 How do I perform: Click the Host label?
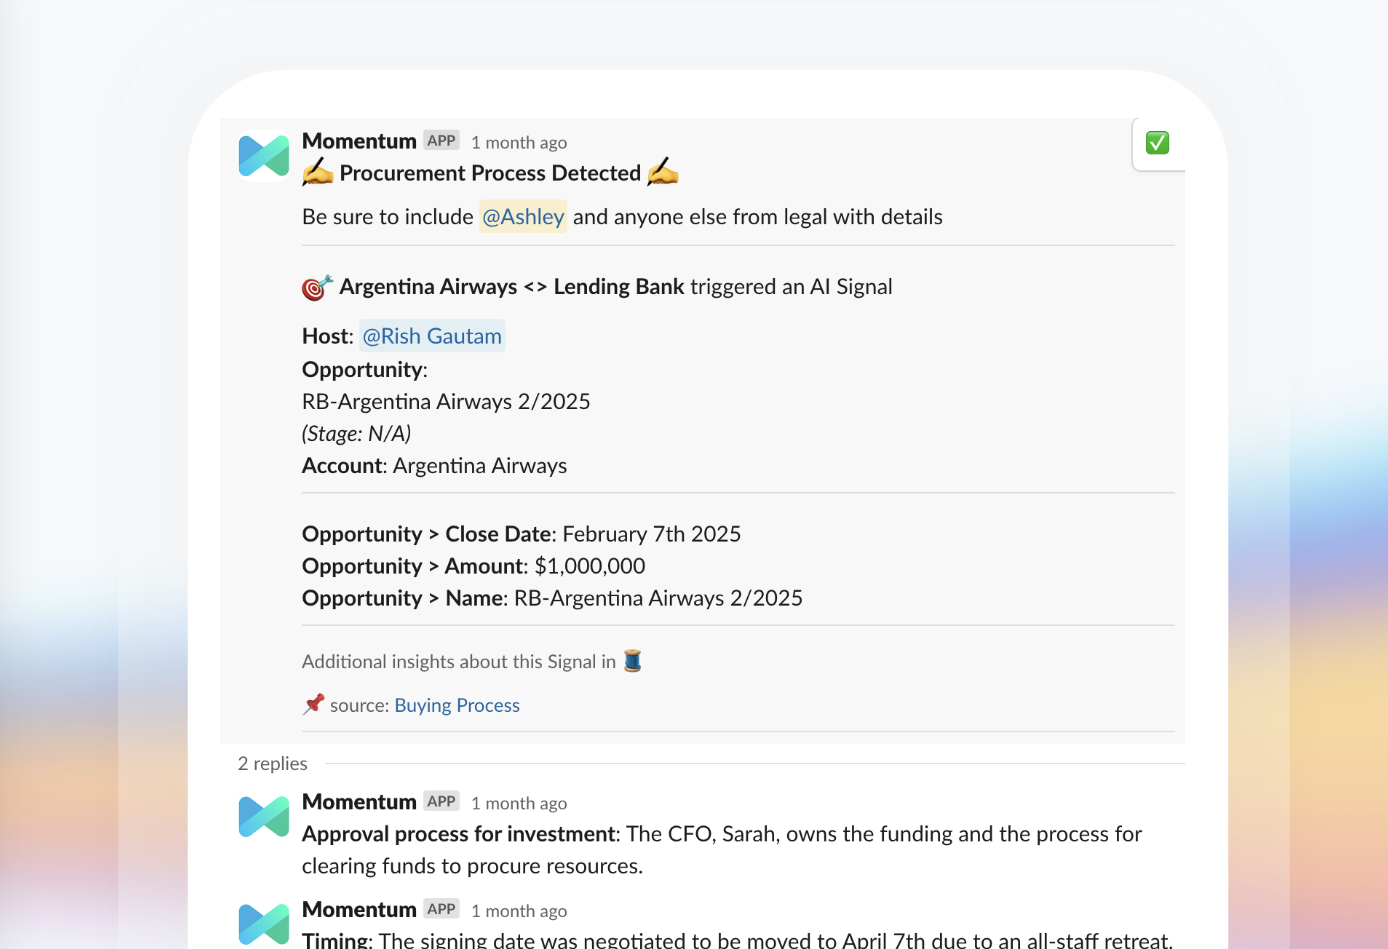[x=328, y=336]
